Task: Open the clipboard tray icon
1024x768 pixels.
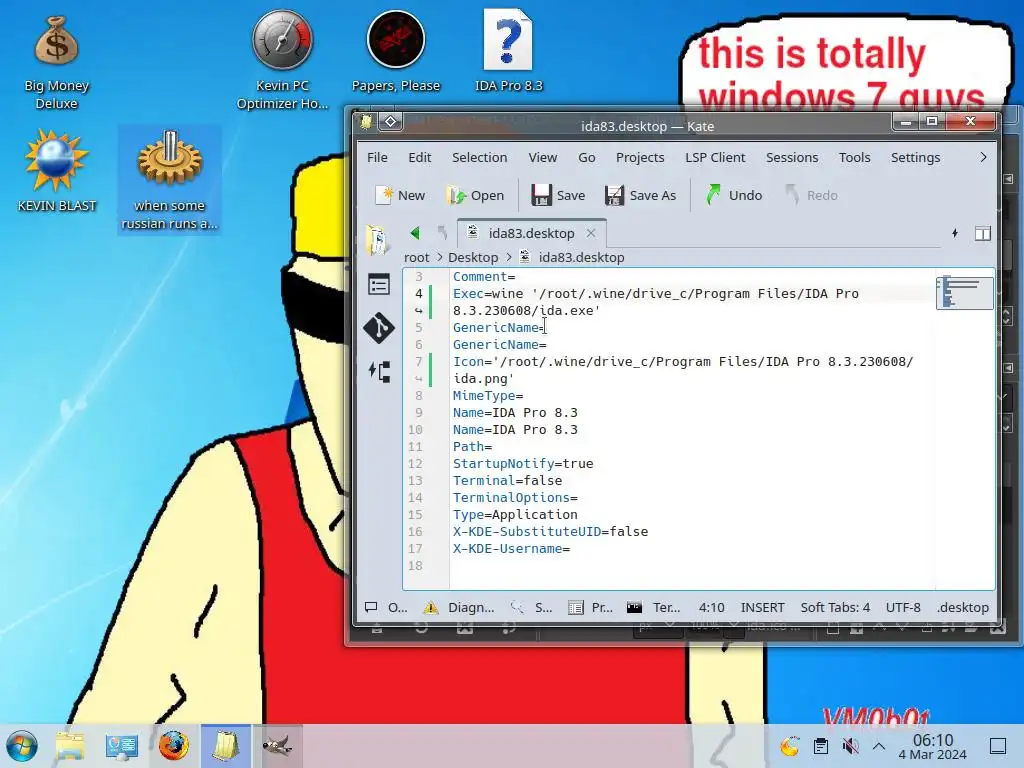Action: tap(821, 746)
